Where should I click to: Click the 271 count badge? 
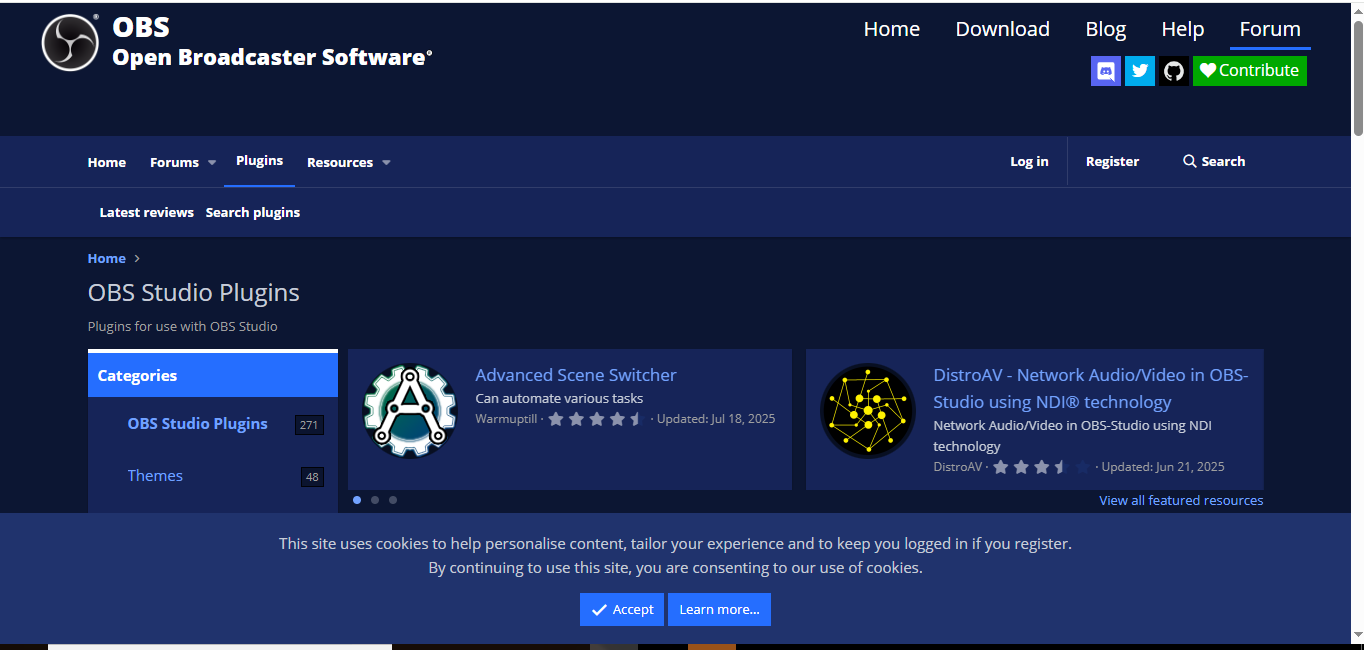pyautogui.click(x=309, y=425)
